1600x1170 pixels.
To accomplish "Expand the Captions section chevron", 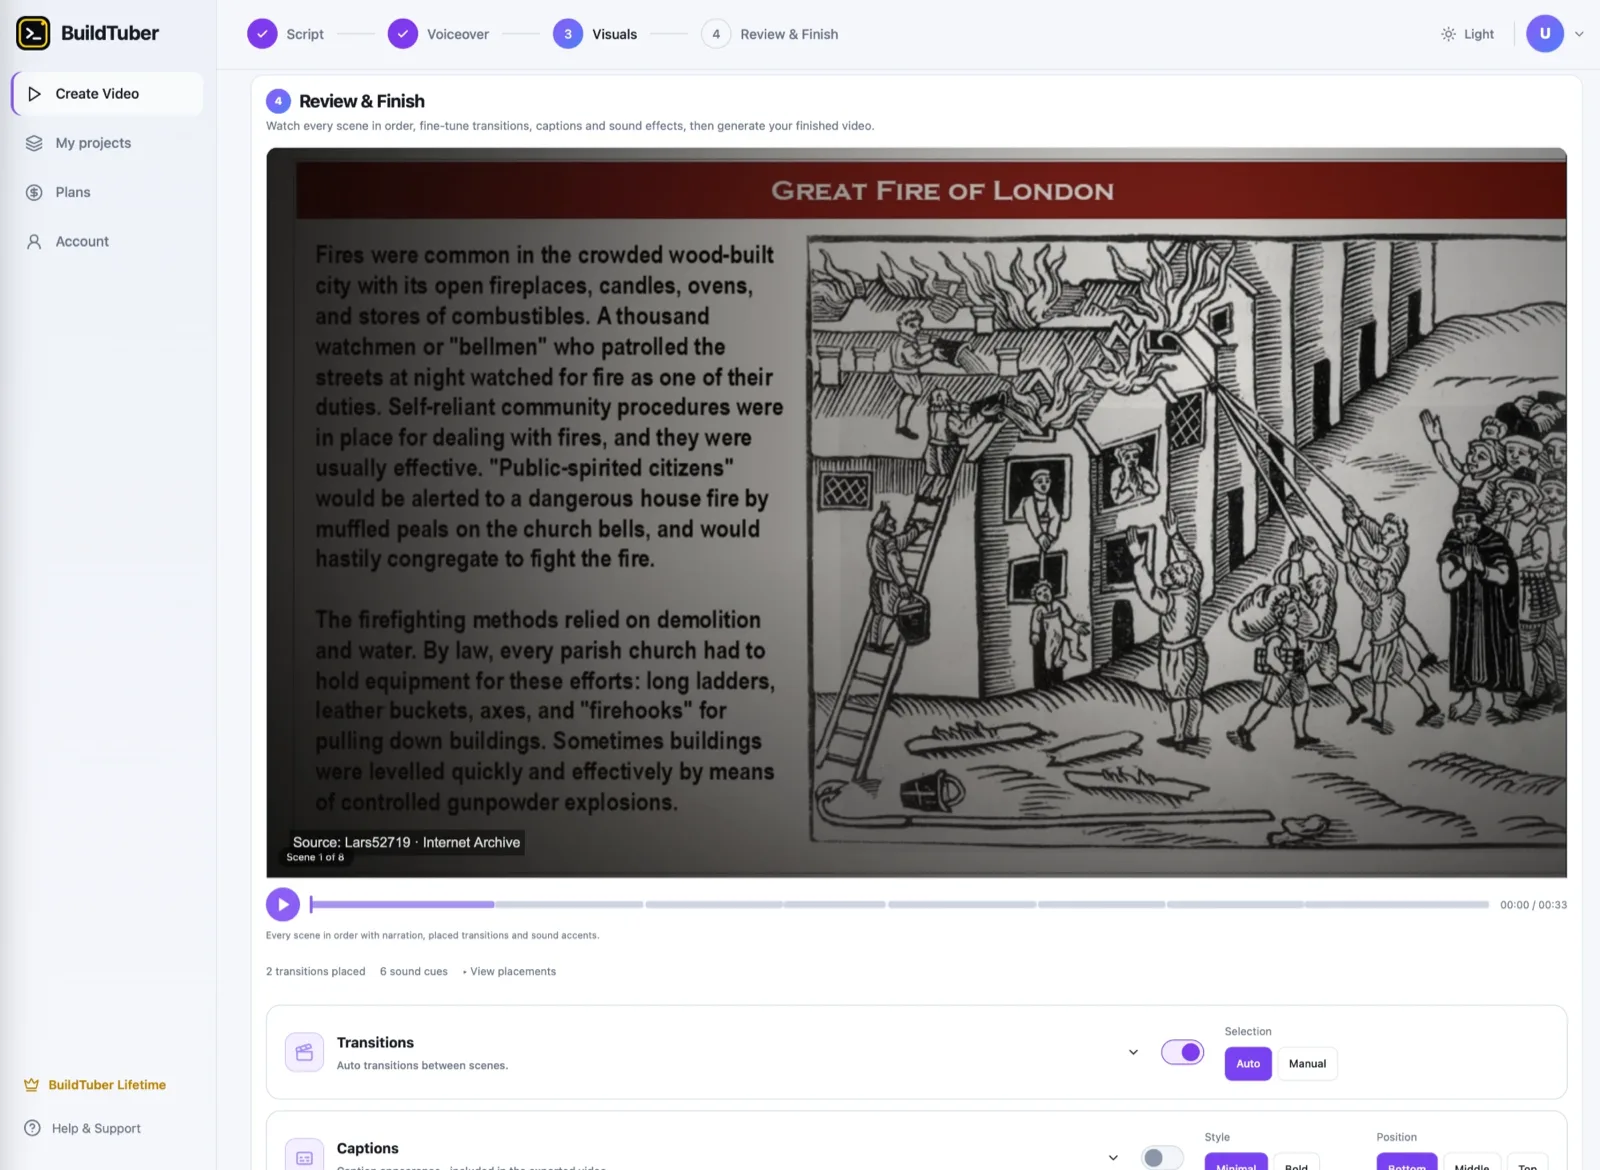I will coord(1113,1157).
